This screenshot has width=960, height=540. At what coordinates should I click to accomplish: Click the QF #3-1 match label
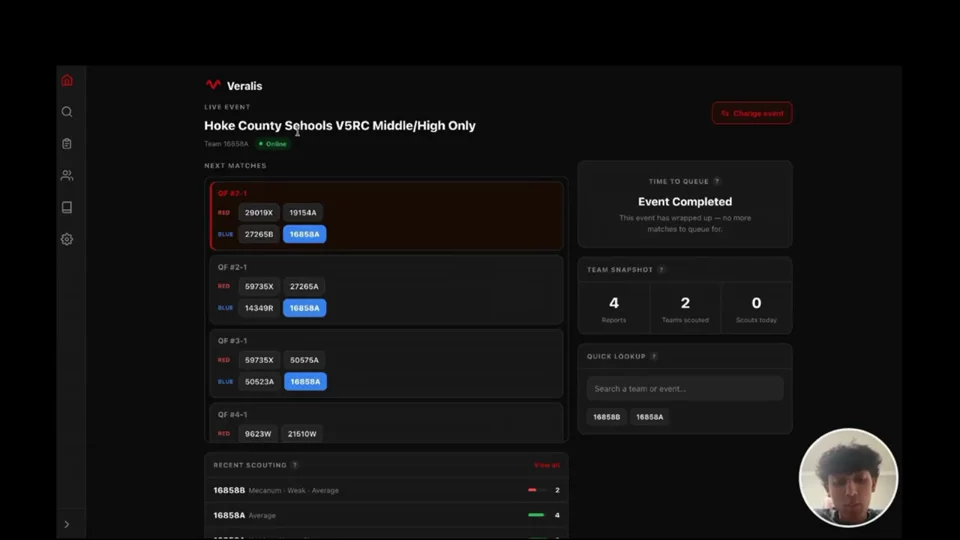click(x=233, y=340)
